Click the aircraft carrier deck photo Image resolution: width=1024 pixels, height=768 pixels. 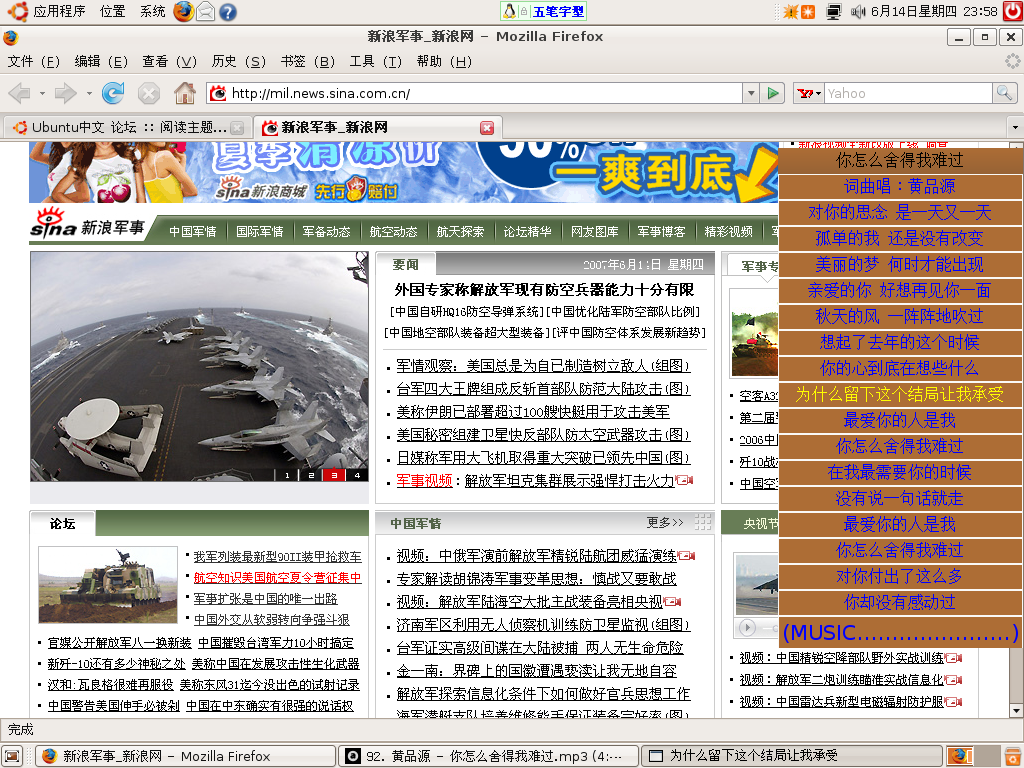[199, 366]
